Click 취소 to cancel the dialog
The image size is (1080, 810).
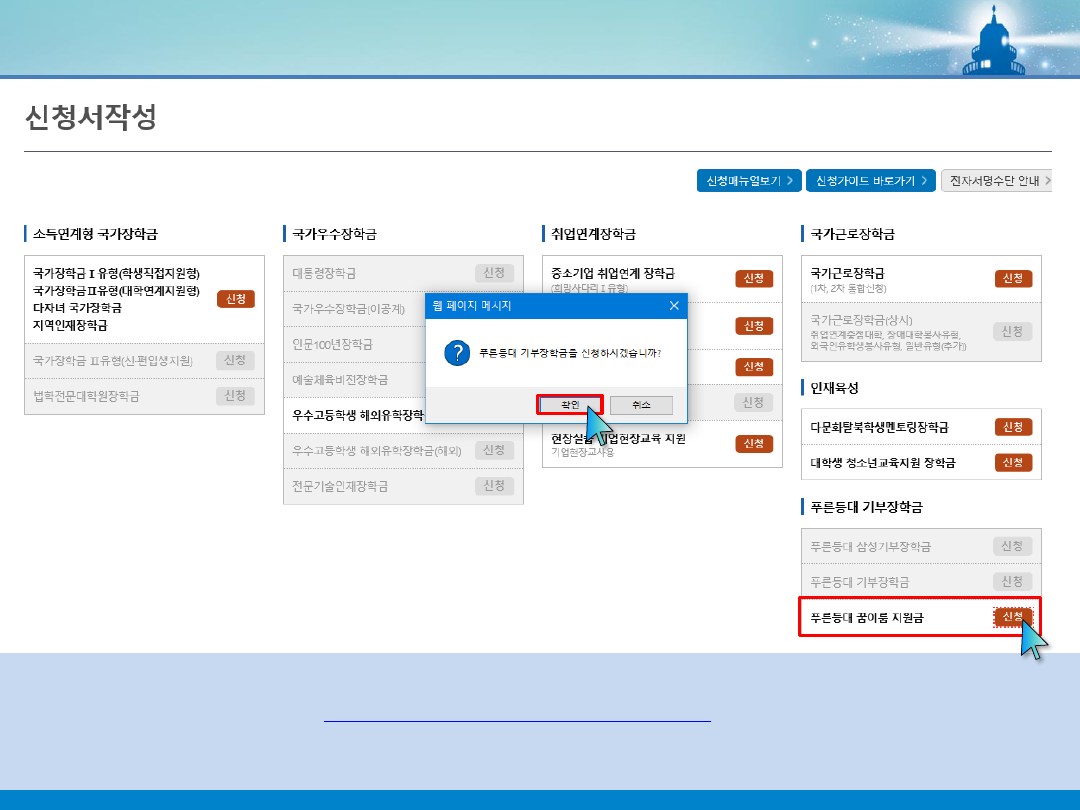641,405
